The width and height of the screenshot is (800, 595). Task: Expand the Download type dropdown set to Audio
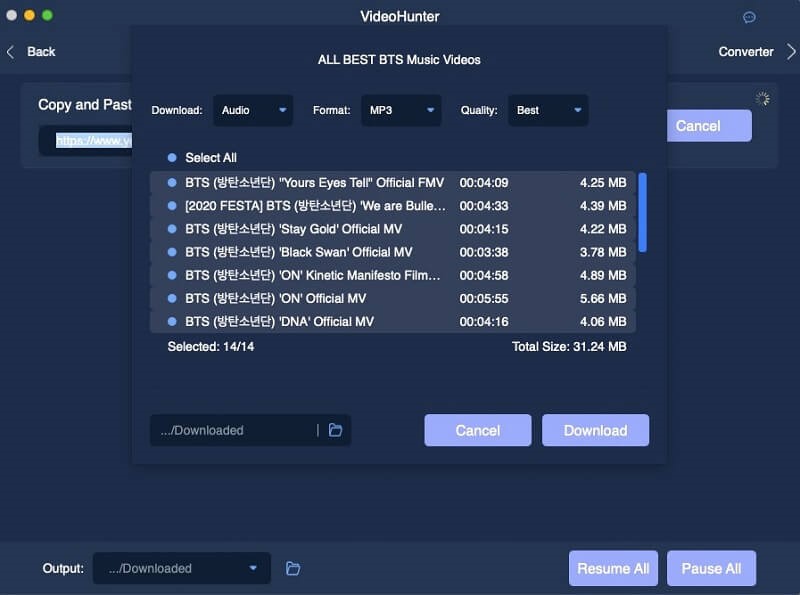point(253,110)
